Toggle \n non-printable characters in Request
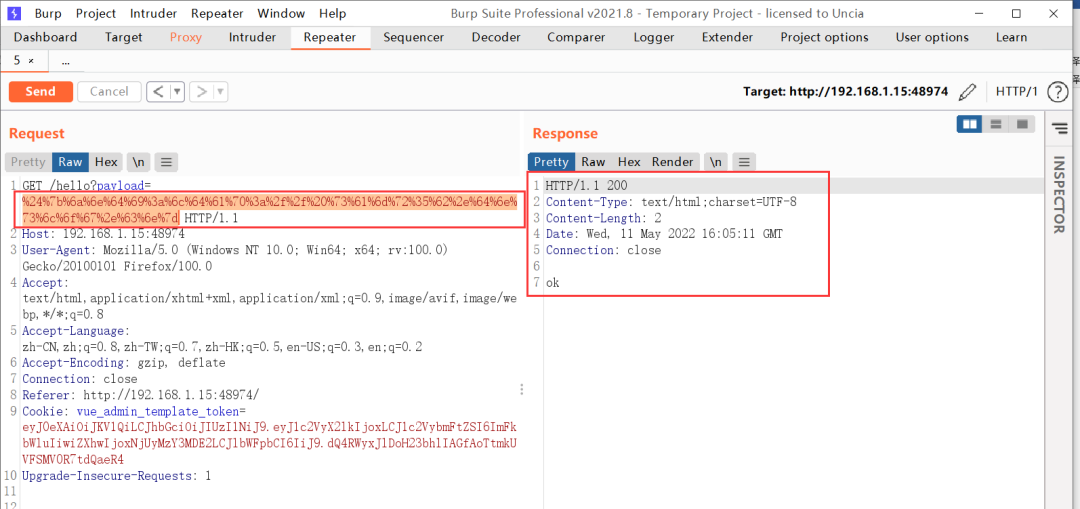 (x=139, y=162)
